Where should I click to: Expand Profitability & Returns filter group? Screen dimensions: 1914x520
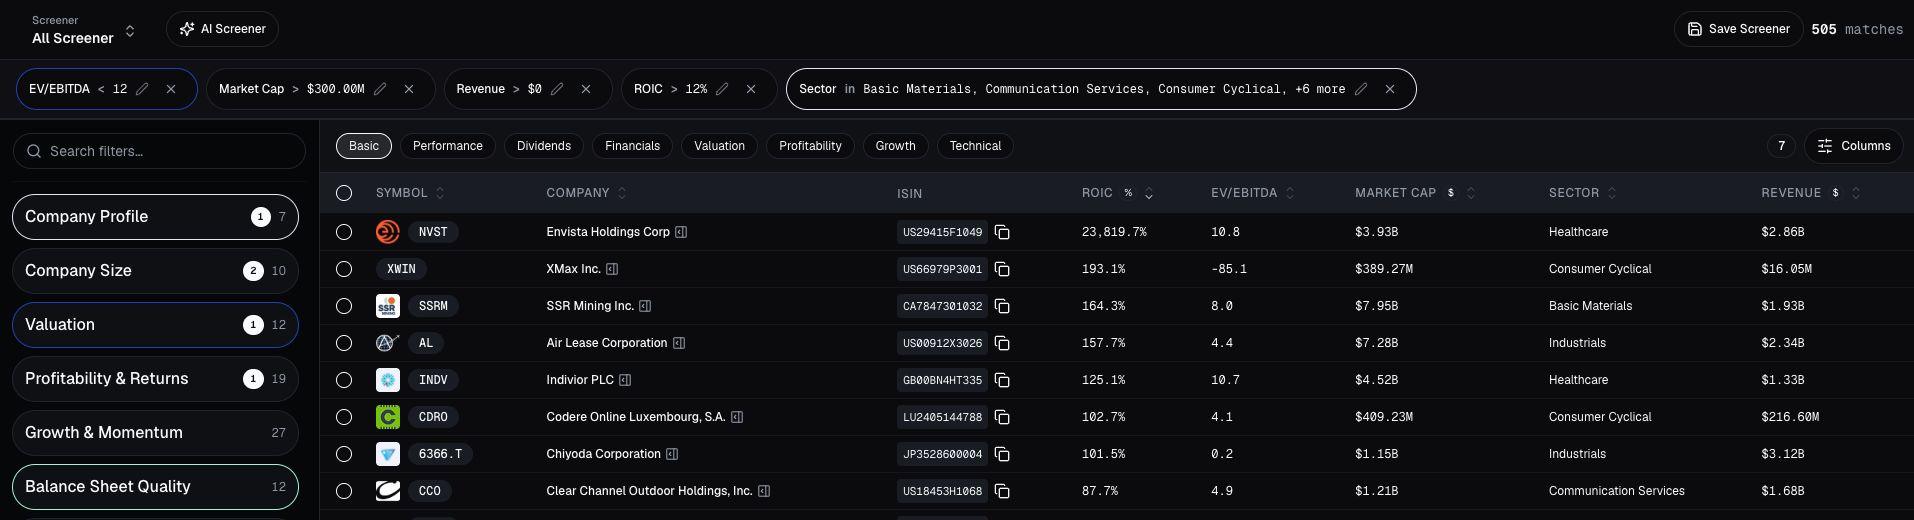pyautogui.click(x=155, y=379)
